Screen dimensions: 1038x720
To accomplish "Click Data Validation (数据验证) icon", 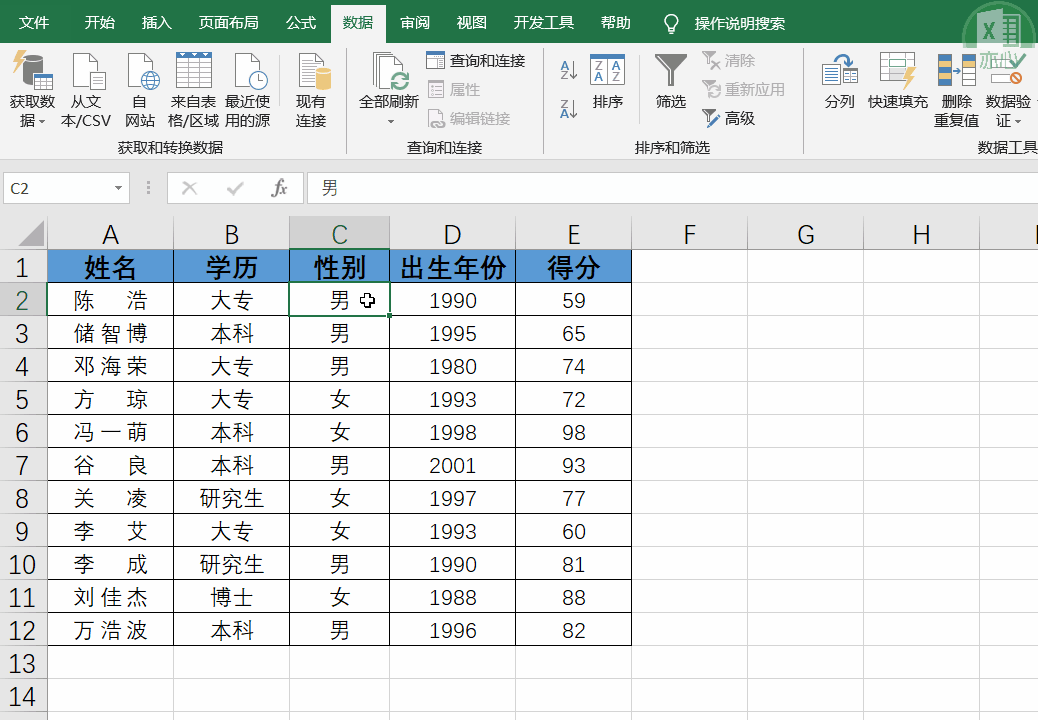I will (x=1007, y=69).
